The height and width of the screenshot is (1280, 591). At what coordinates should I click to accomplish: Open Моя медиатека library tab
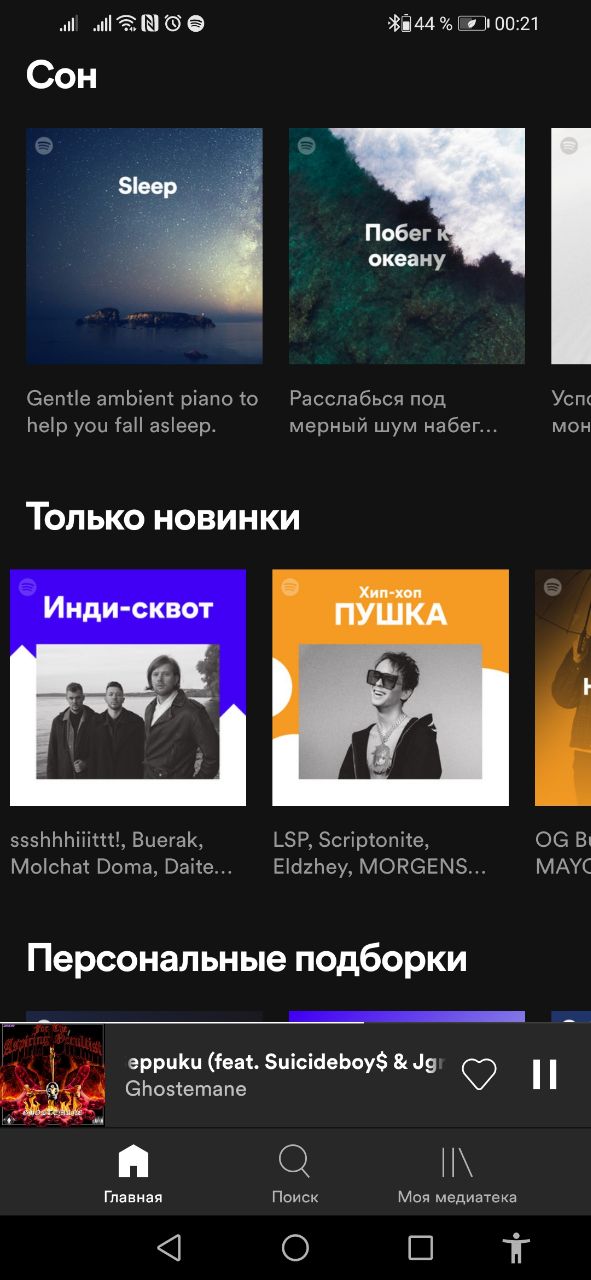[x=457, y=1174]
